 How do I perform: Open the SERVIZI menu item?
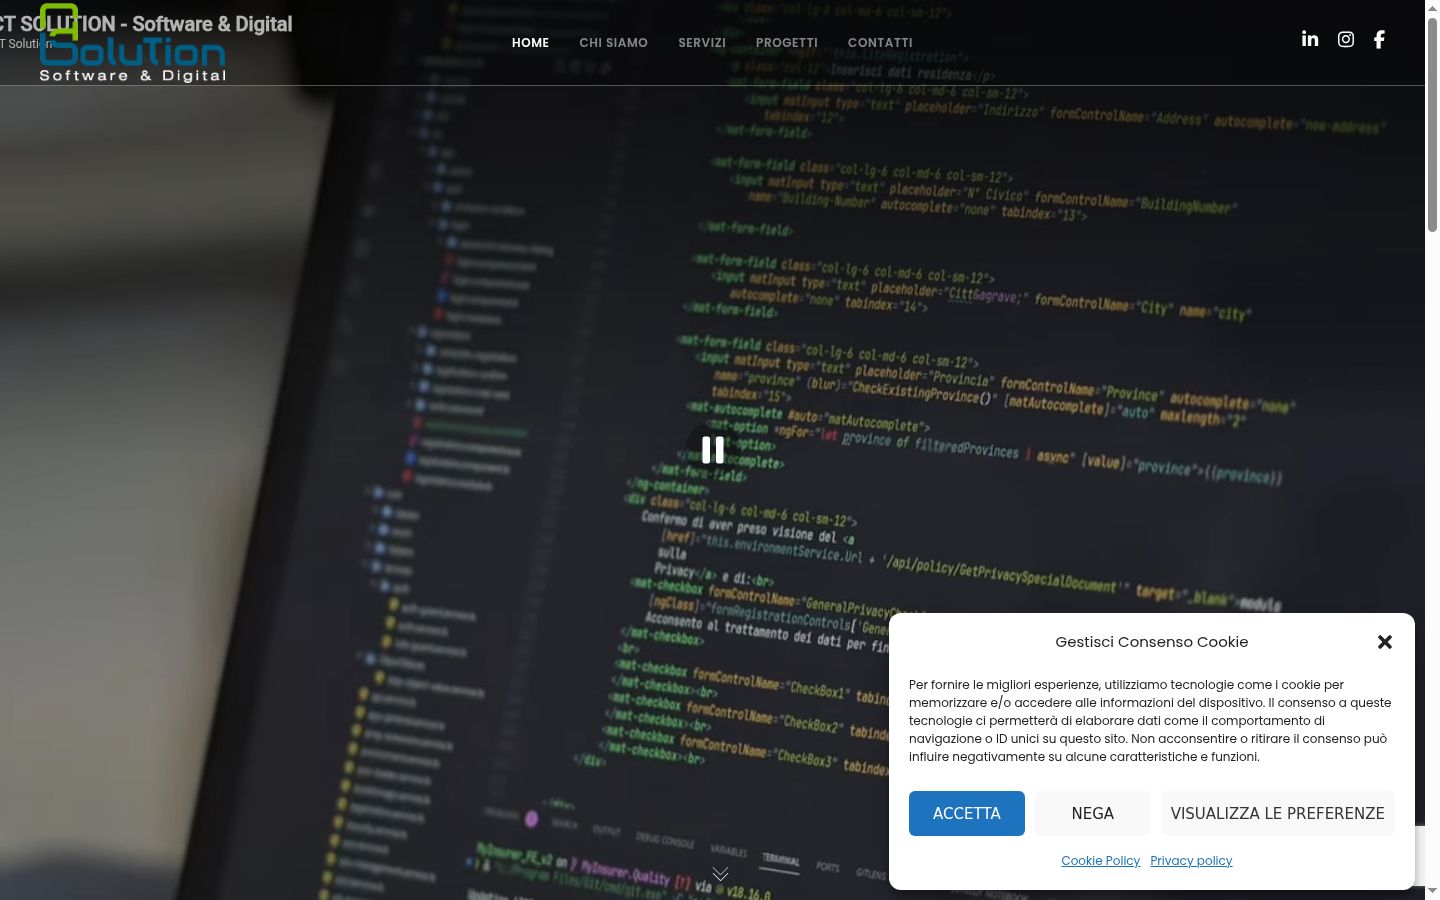click(702, 43)
